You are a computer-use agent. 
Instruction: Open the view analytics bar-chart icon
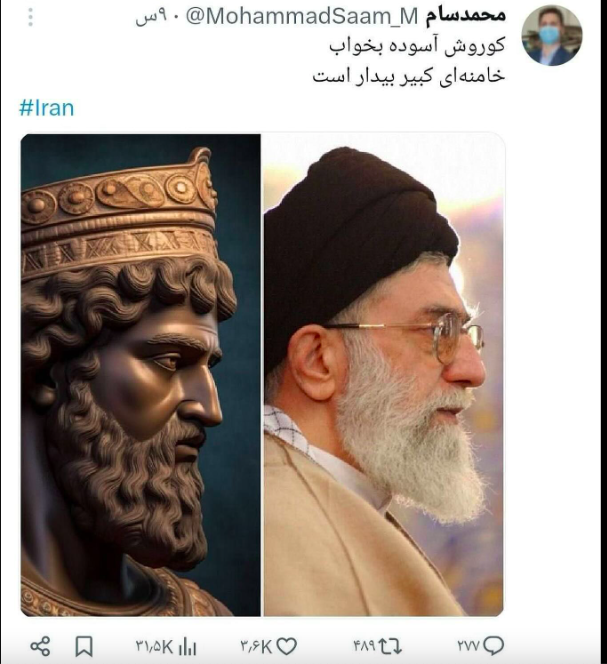point(188,647)
